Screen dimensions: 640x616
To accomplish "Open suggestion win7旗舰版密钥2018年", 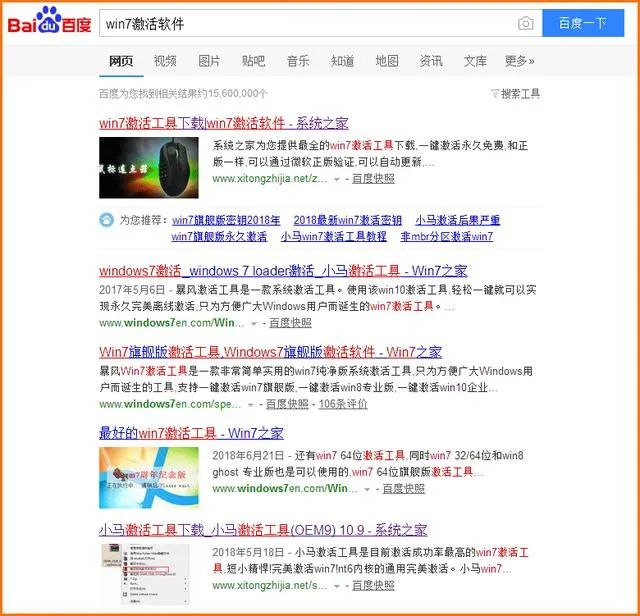I will [226, 220].
